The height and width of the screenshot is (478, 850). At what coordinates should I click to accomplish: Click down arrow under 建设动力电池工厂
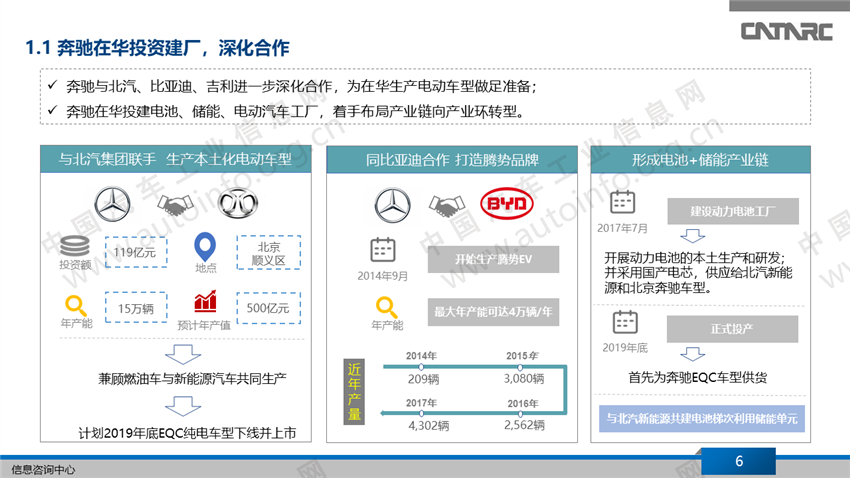pos(692,236)
